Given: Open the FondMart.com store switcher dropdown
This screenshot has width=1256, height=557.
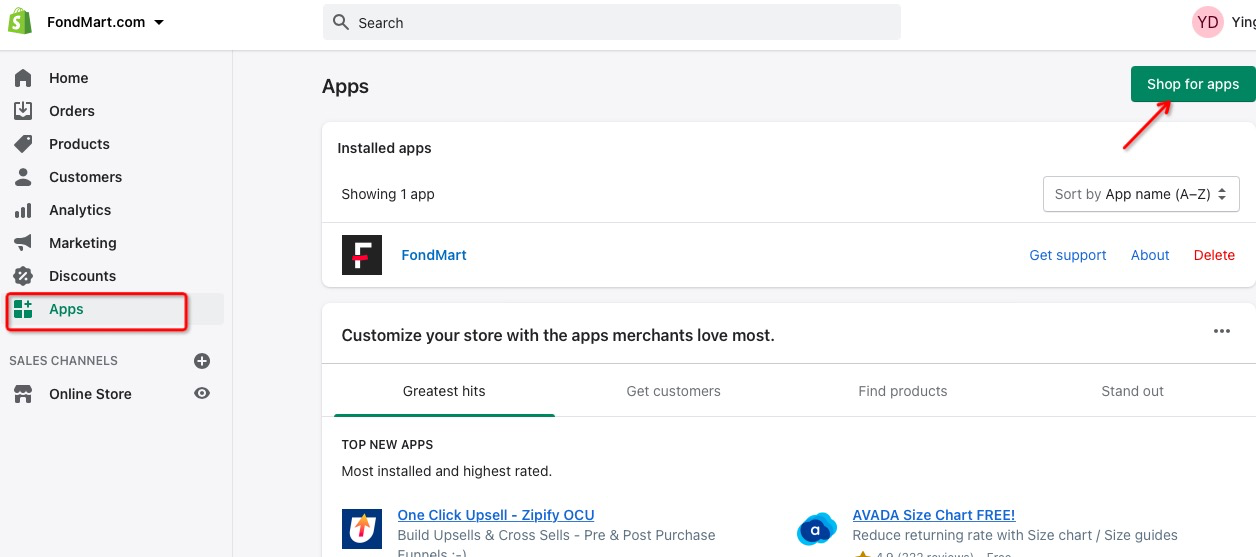Looking at the screenshot, I should (x=106, y=22).
